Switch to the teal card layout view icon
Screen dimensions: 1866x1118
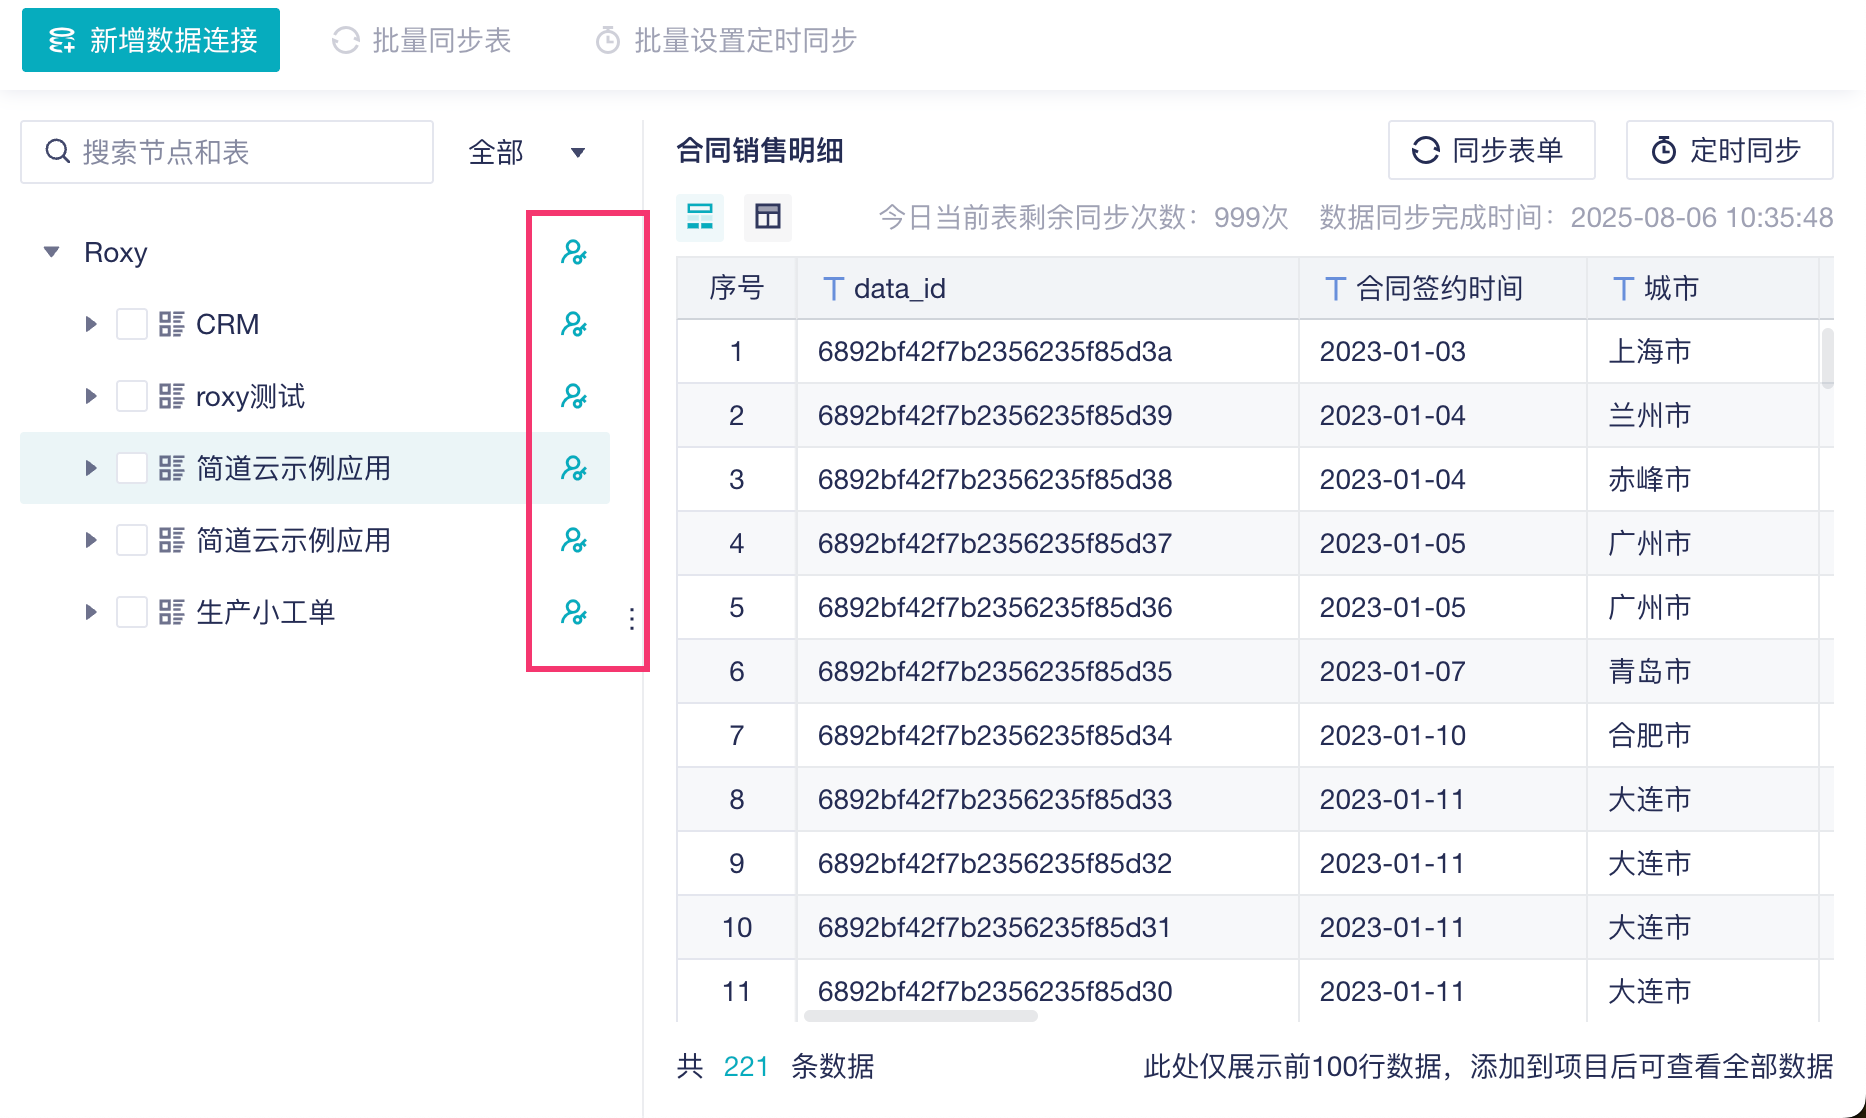[700, 217]
